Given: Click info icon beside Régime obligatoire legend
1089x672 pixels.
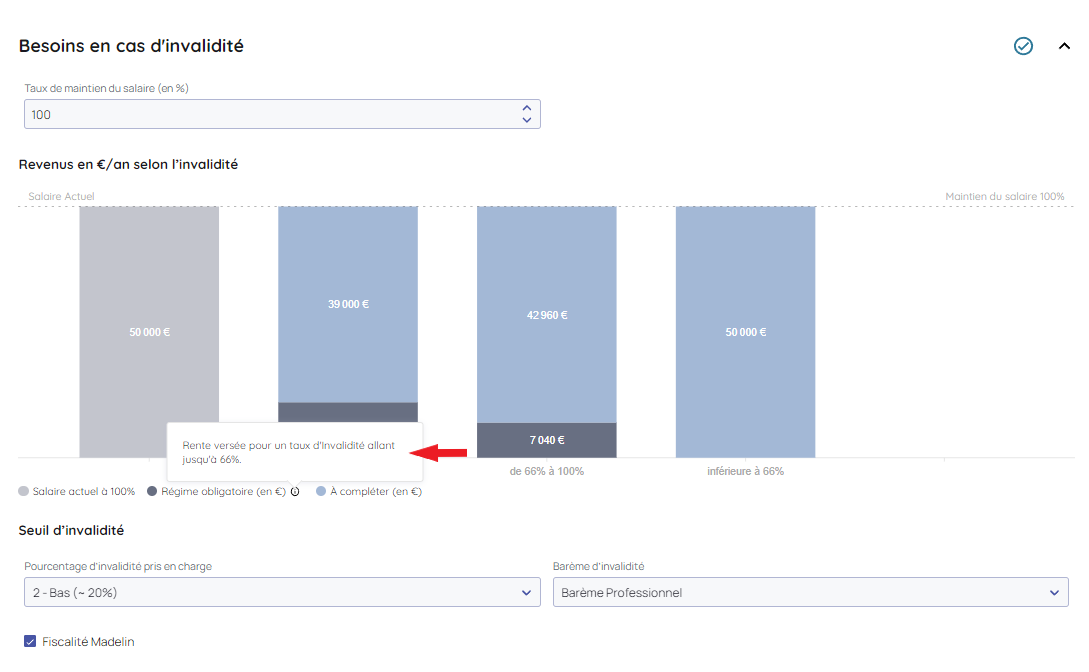Looking at the screenshot, I should coord(295,492).
